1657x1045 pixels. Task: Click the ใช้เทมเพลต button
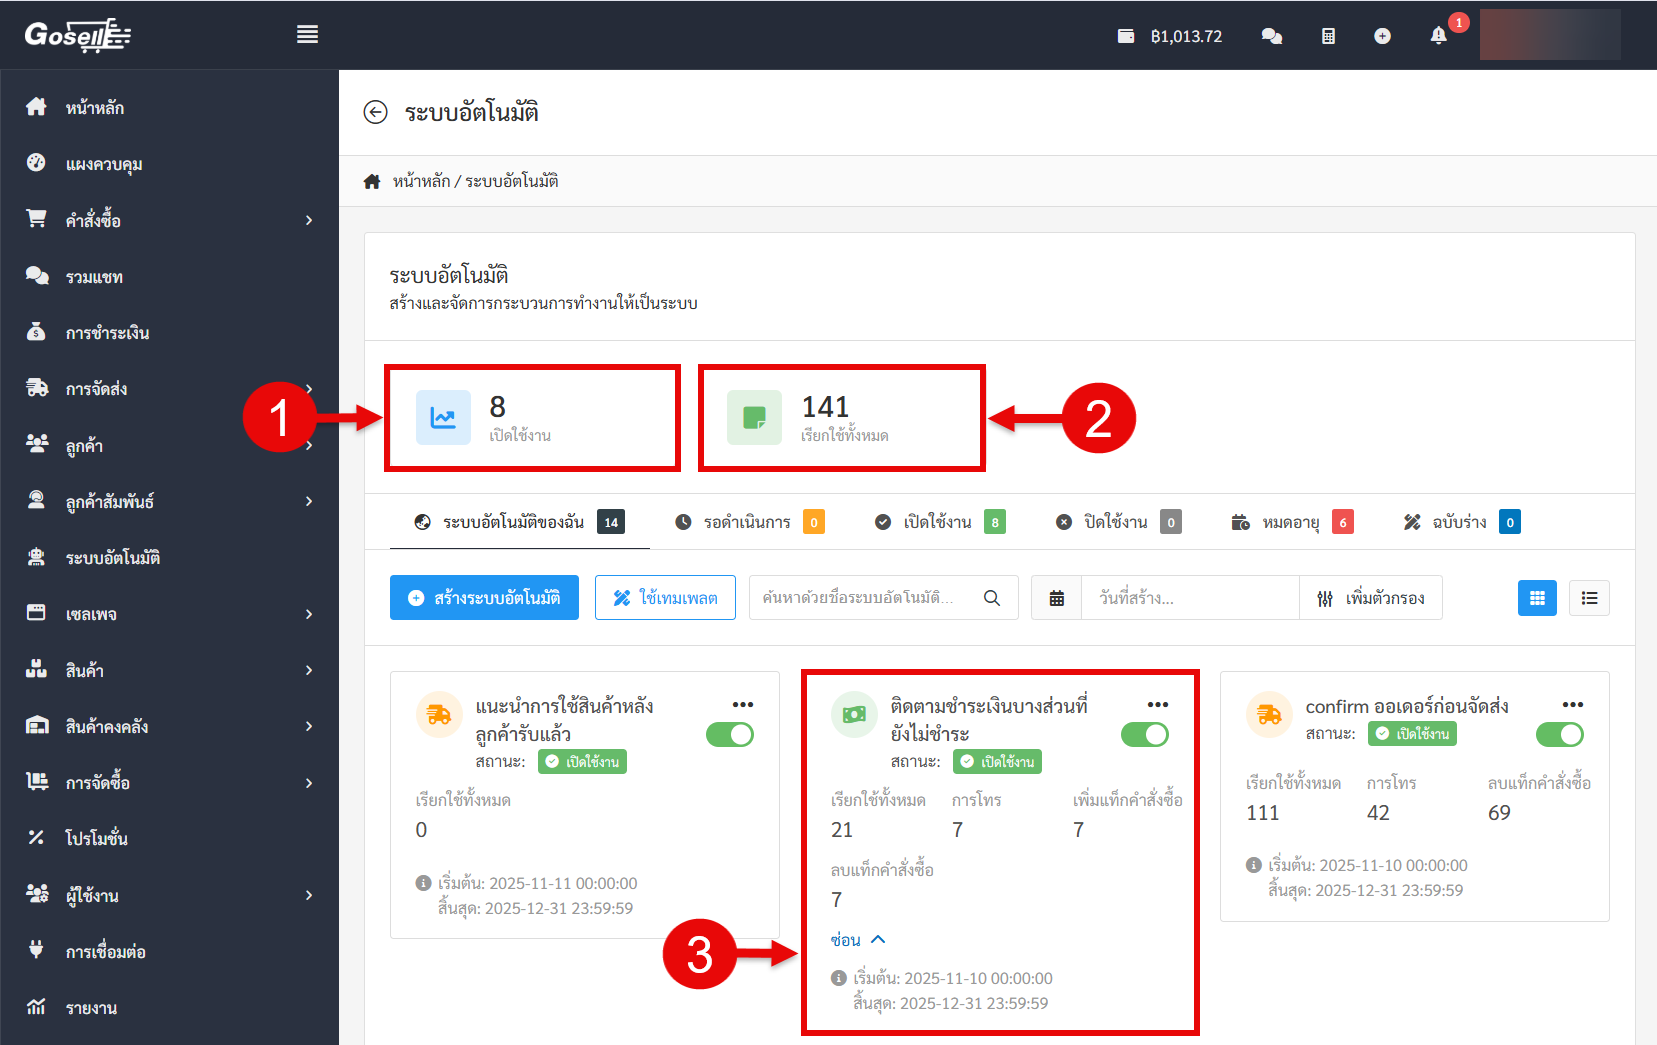tap(665, 598)
